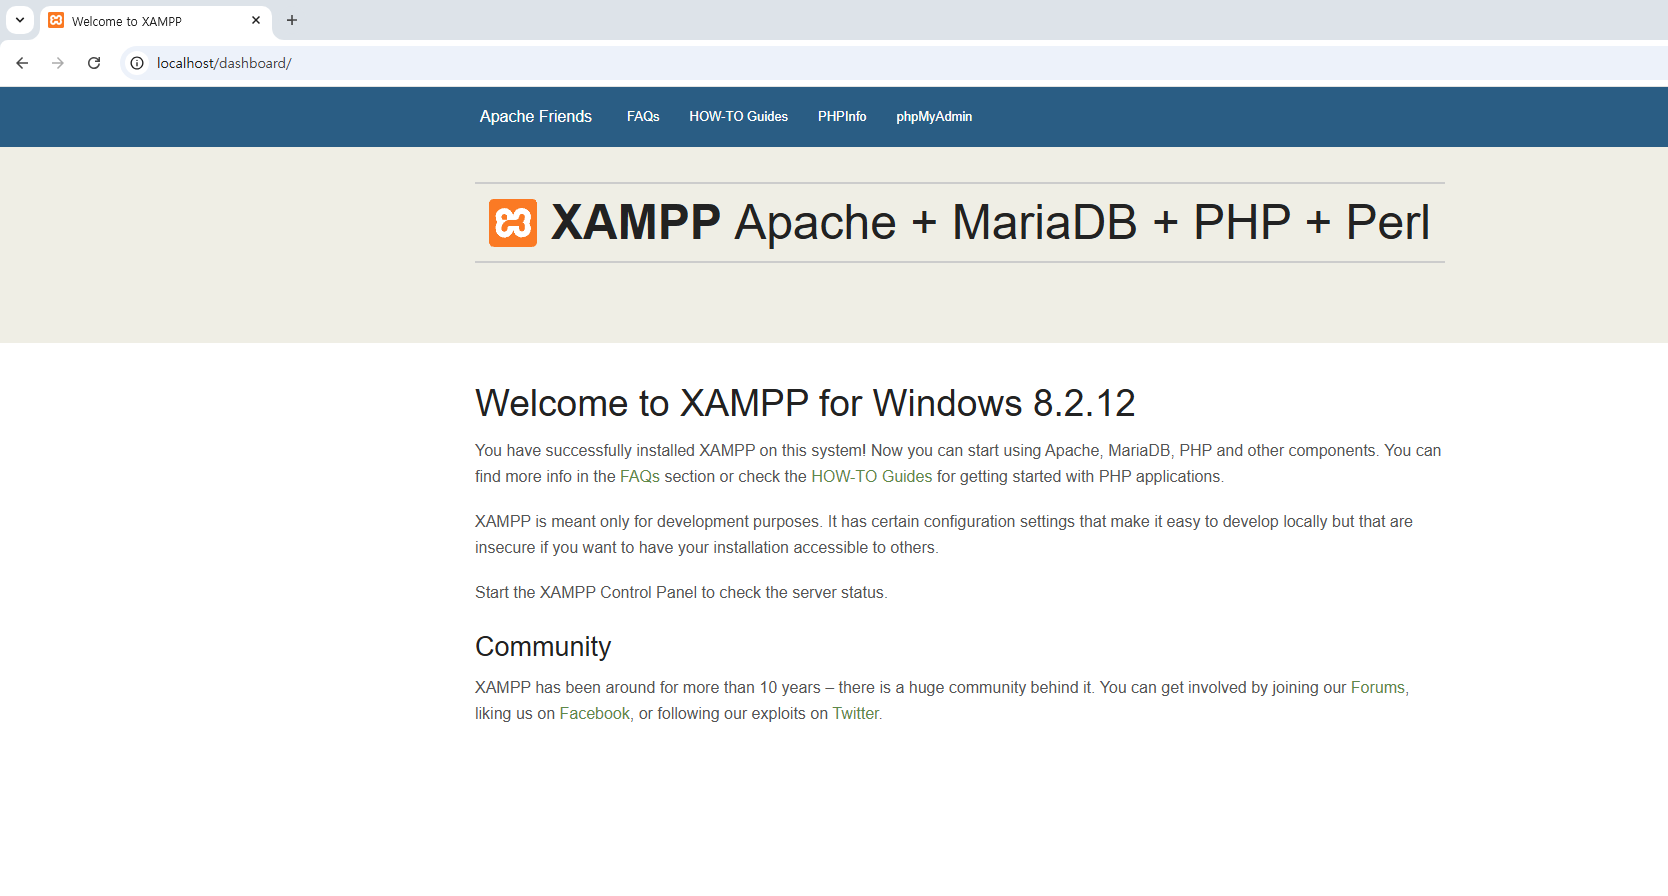Click the heading 'Welcome to XAMPP for Windows 8.2.12'

(805, 403)
